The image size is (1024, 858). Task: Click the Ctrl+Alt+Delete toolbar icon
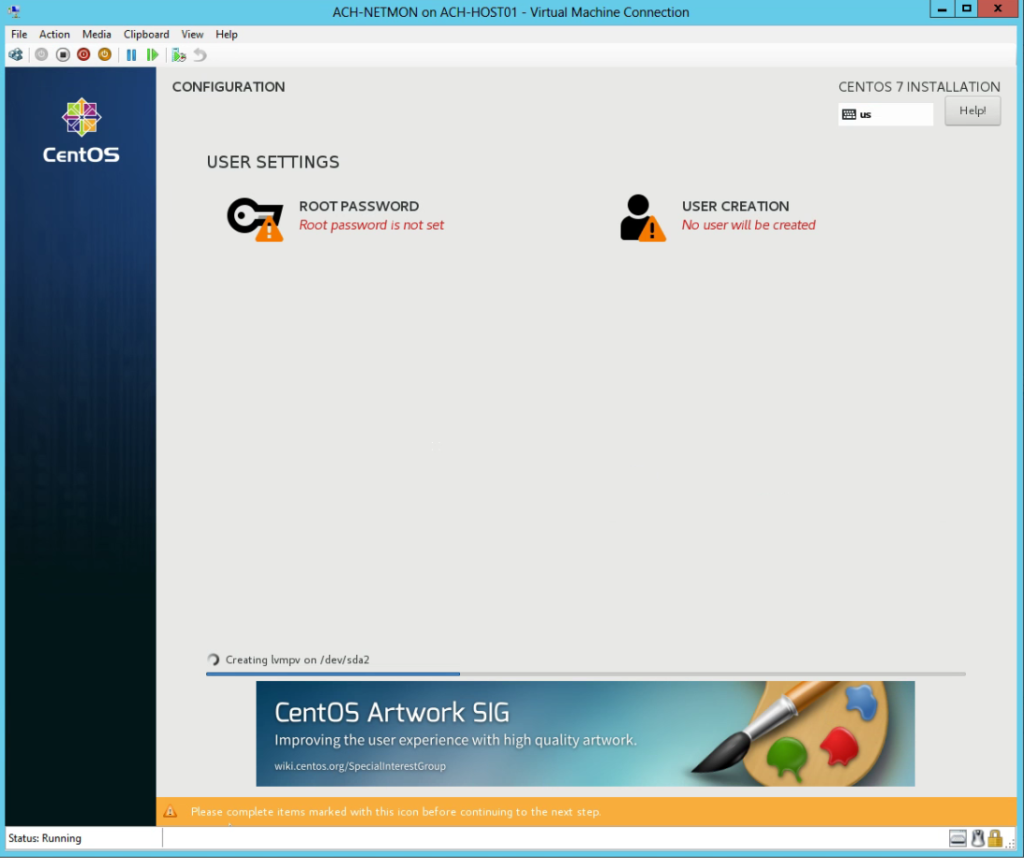coord(16,55)
